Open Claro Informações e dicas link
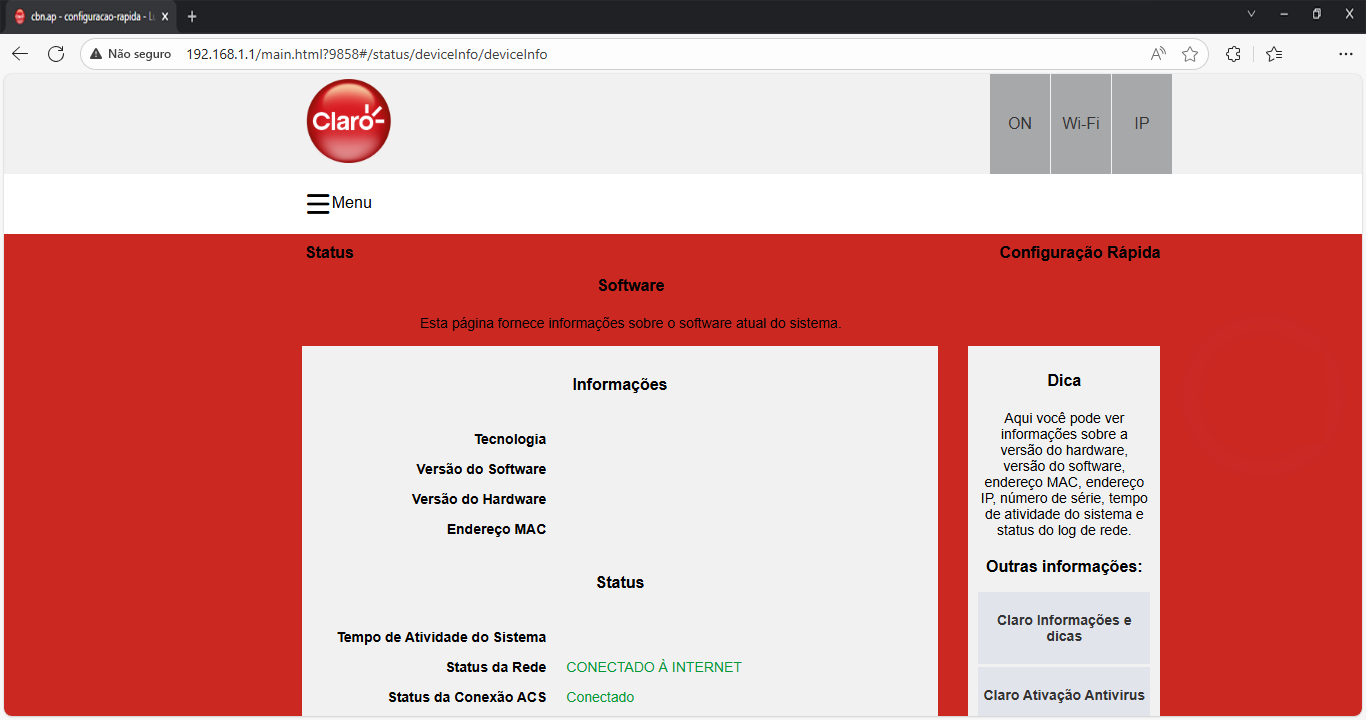 [x=1064, y=628]
